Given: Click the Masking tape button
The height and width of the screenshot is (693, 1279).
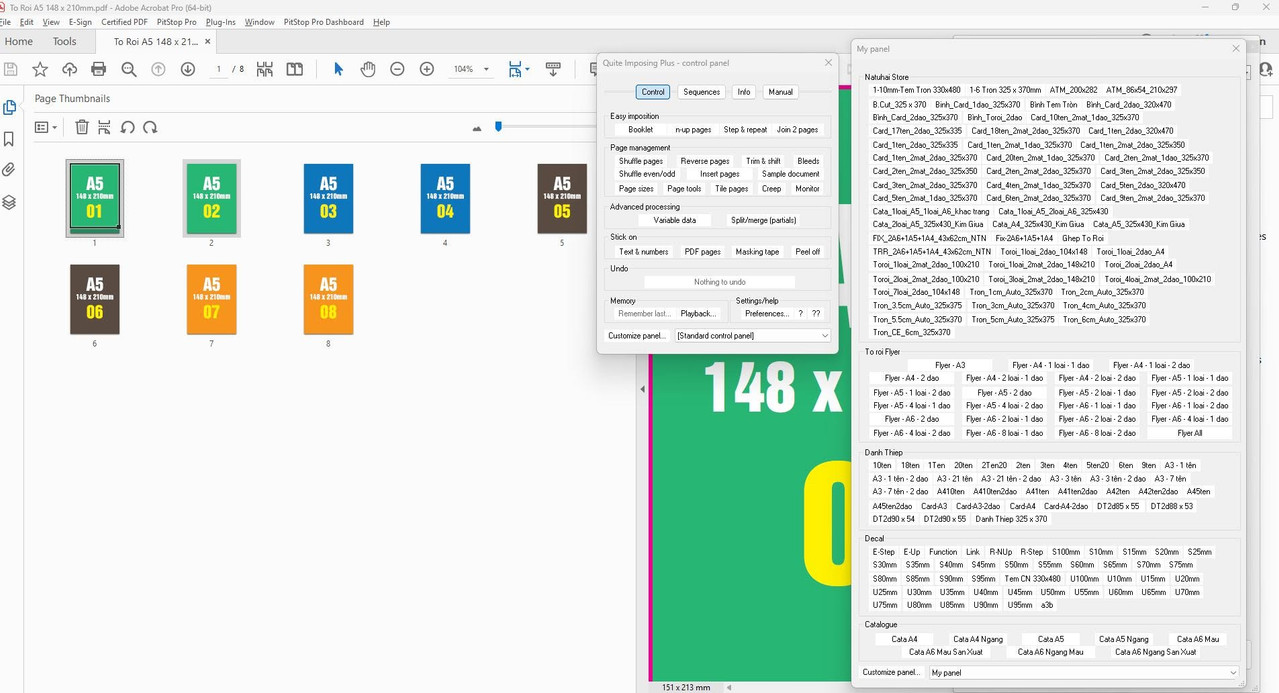Looking at the screenshot, I should pyautogui.click(x=757, y=252).
